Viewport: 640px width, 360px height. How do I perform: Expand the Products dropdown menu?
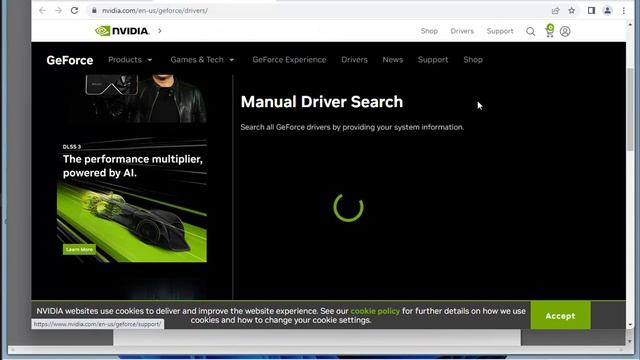coord(130,60)
